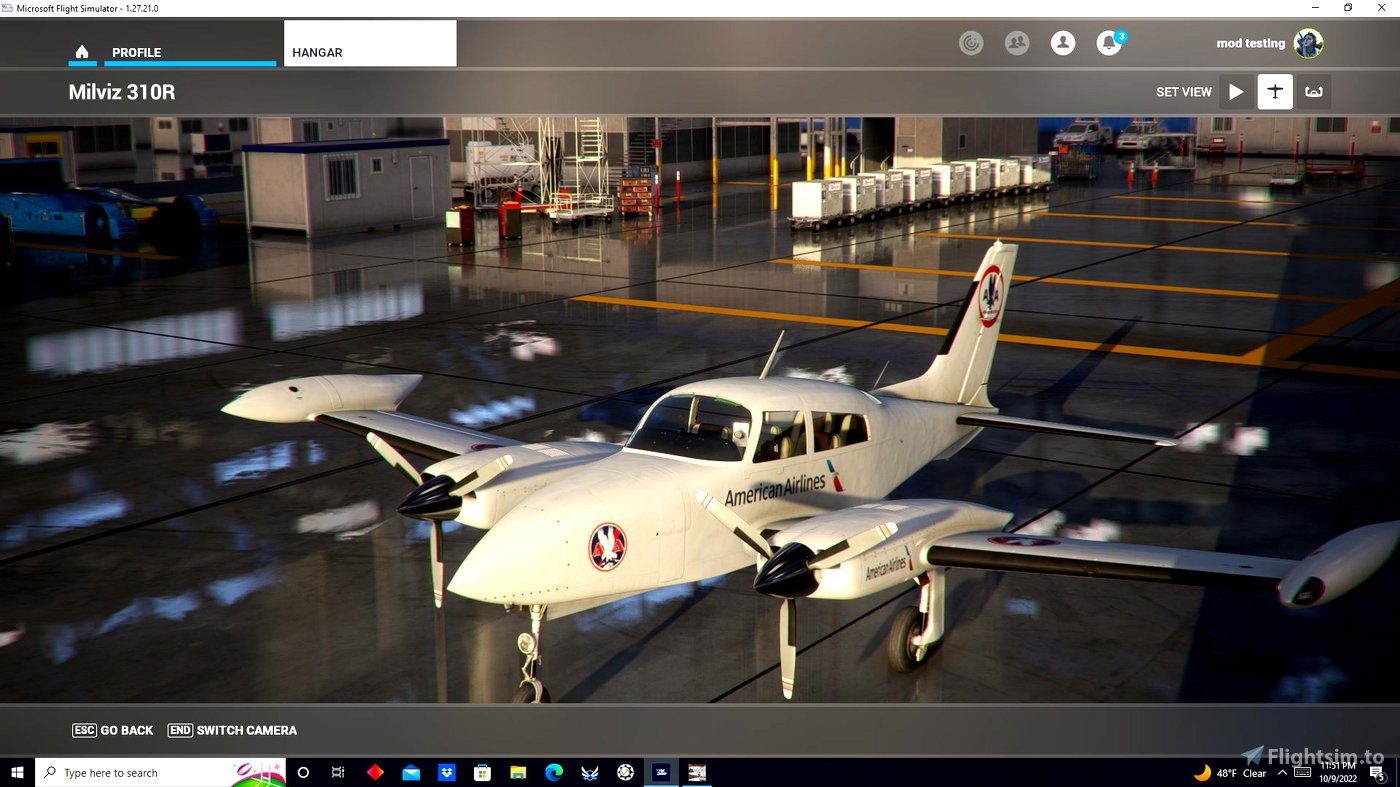Launch Microsoft Edge from the taskbar
This screenshot has width=1400, height=787.
554,772
